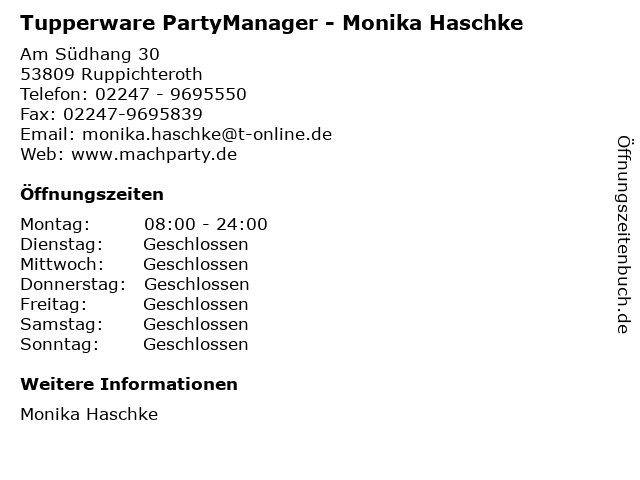The width and height of the screenshot is (640, 480).
Task: Click Geschlossen next to Sonntag
Action: coord(196,344)
